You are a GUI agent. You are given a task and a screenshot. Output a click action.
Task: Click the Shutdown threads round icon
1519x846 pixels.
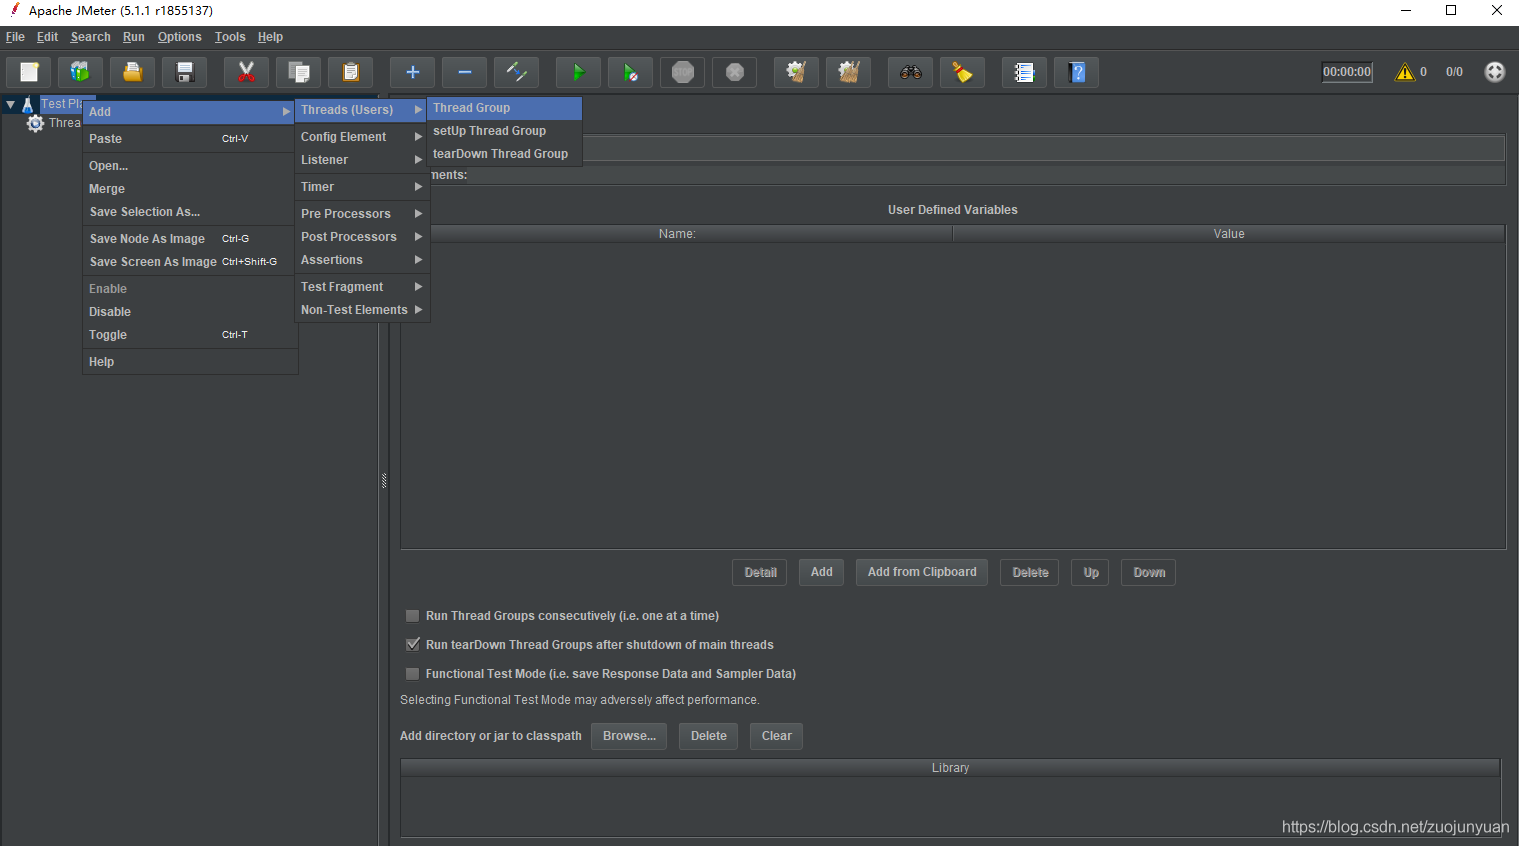(735, 72)
